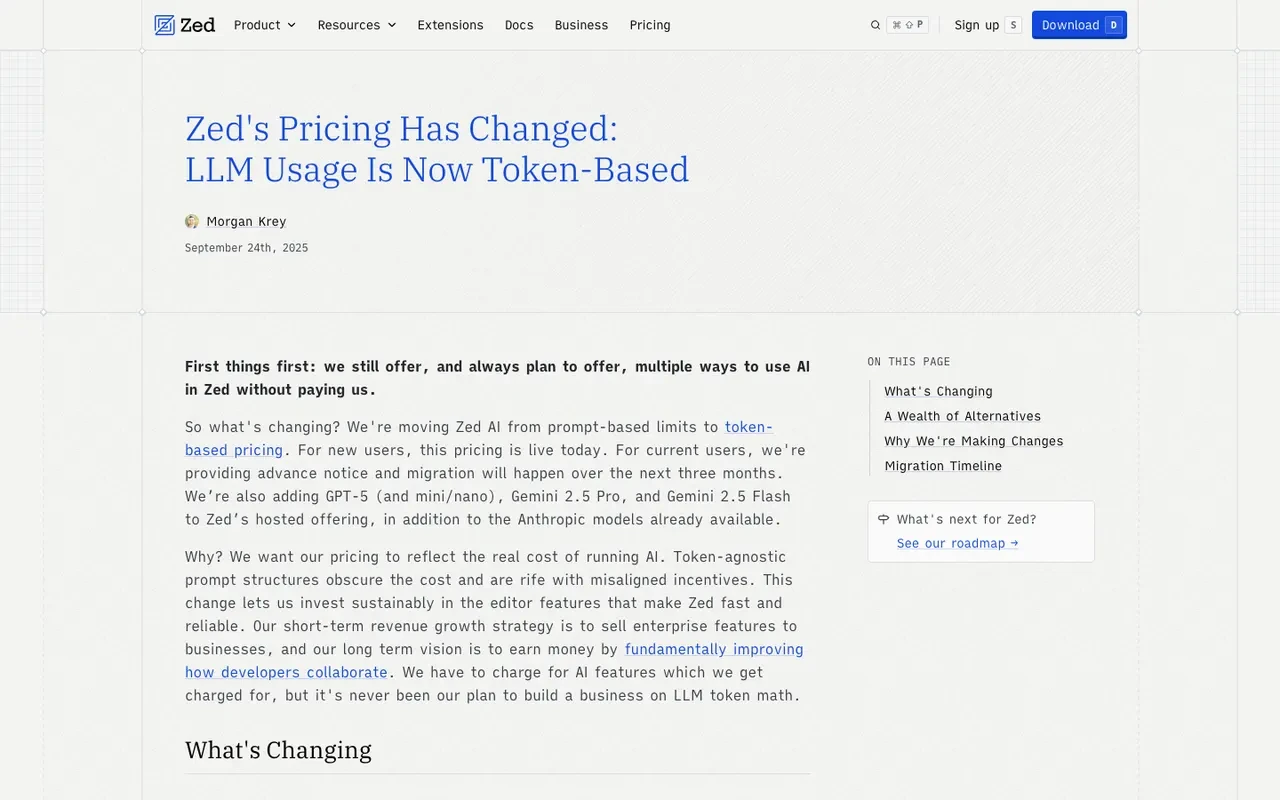Follow the token-based pricing link

pyautogui.click(x=479, y=438)
